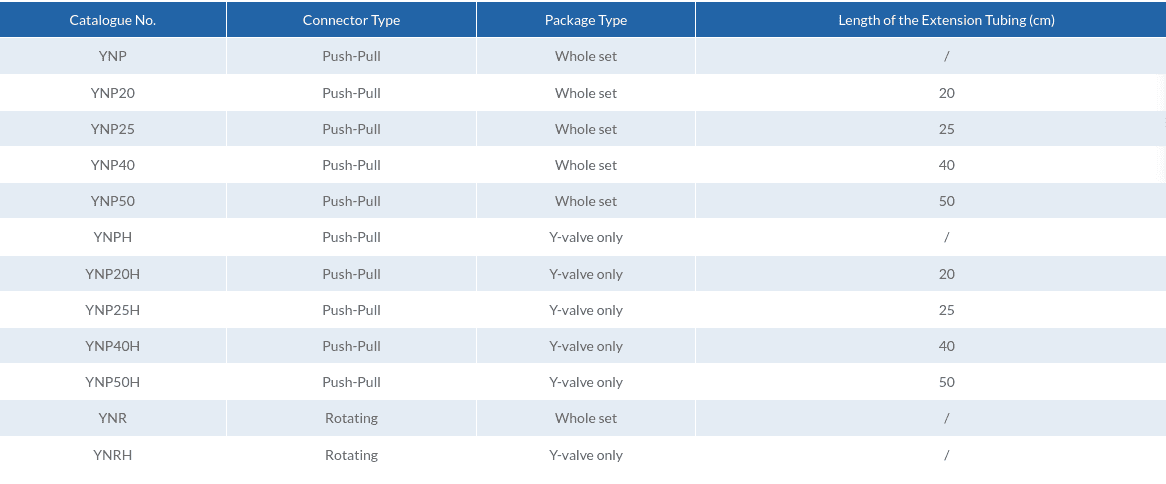Select the YNP50H catalogue entry
The image size is (1166, 484).
(x=112, y=382)
